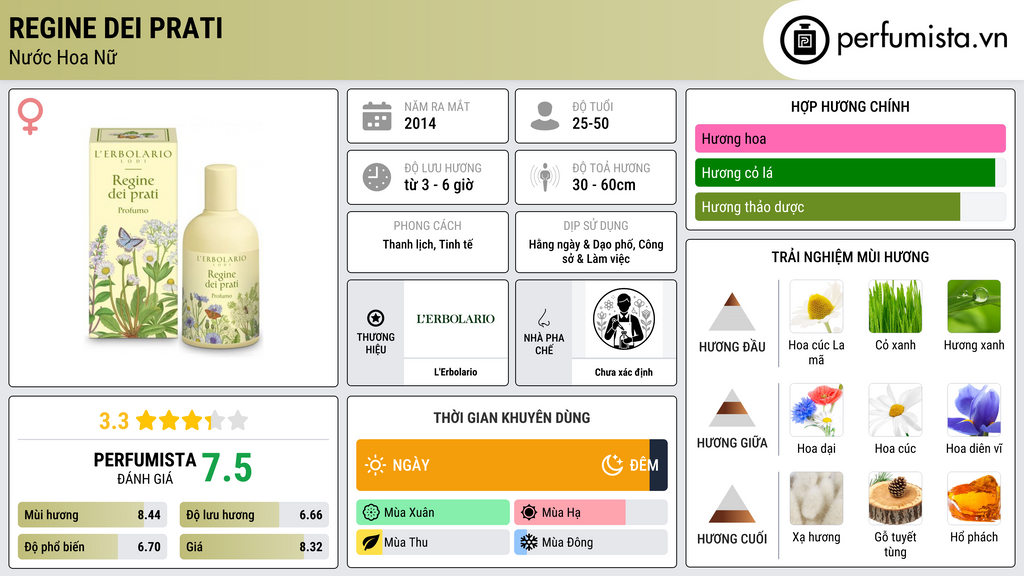Click the L'ERBOLARIO brand logo
1024x576 pixels.
(x=456, y=319)
